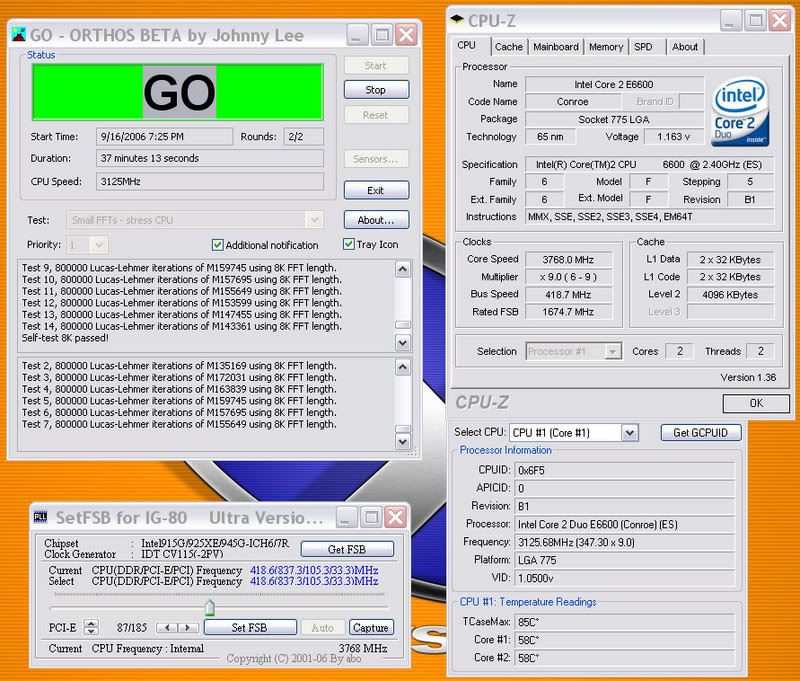Switch to the Cache tab in CPU-Z

[509, 47]
